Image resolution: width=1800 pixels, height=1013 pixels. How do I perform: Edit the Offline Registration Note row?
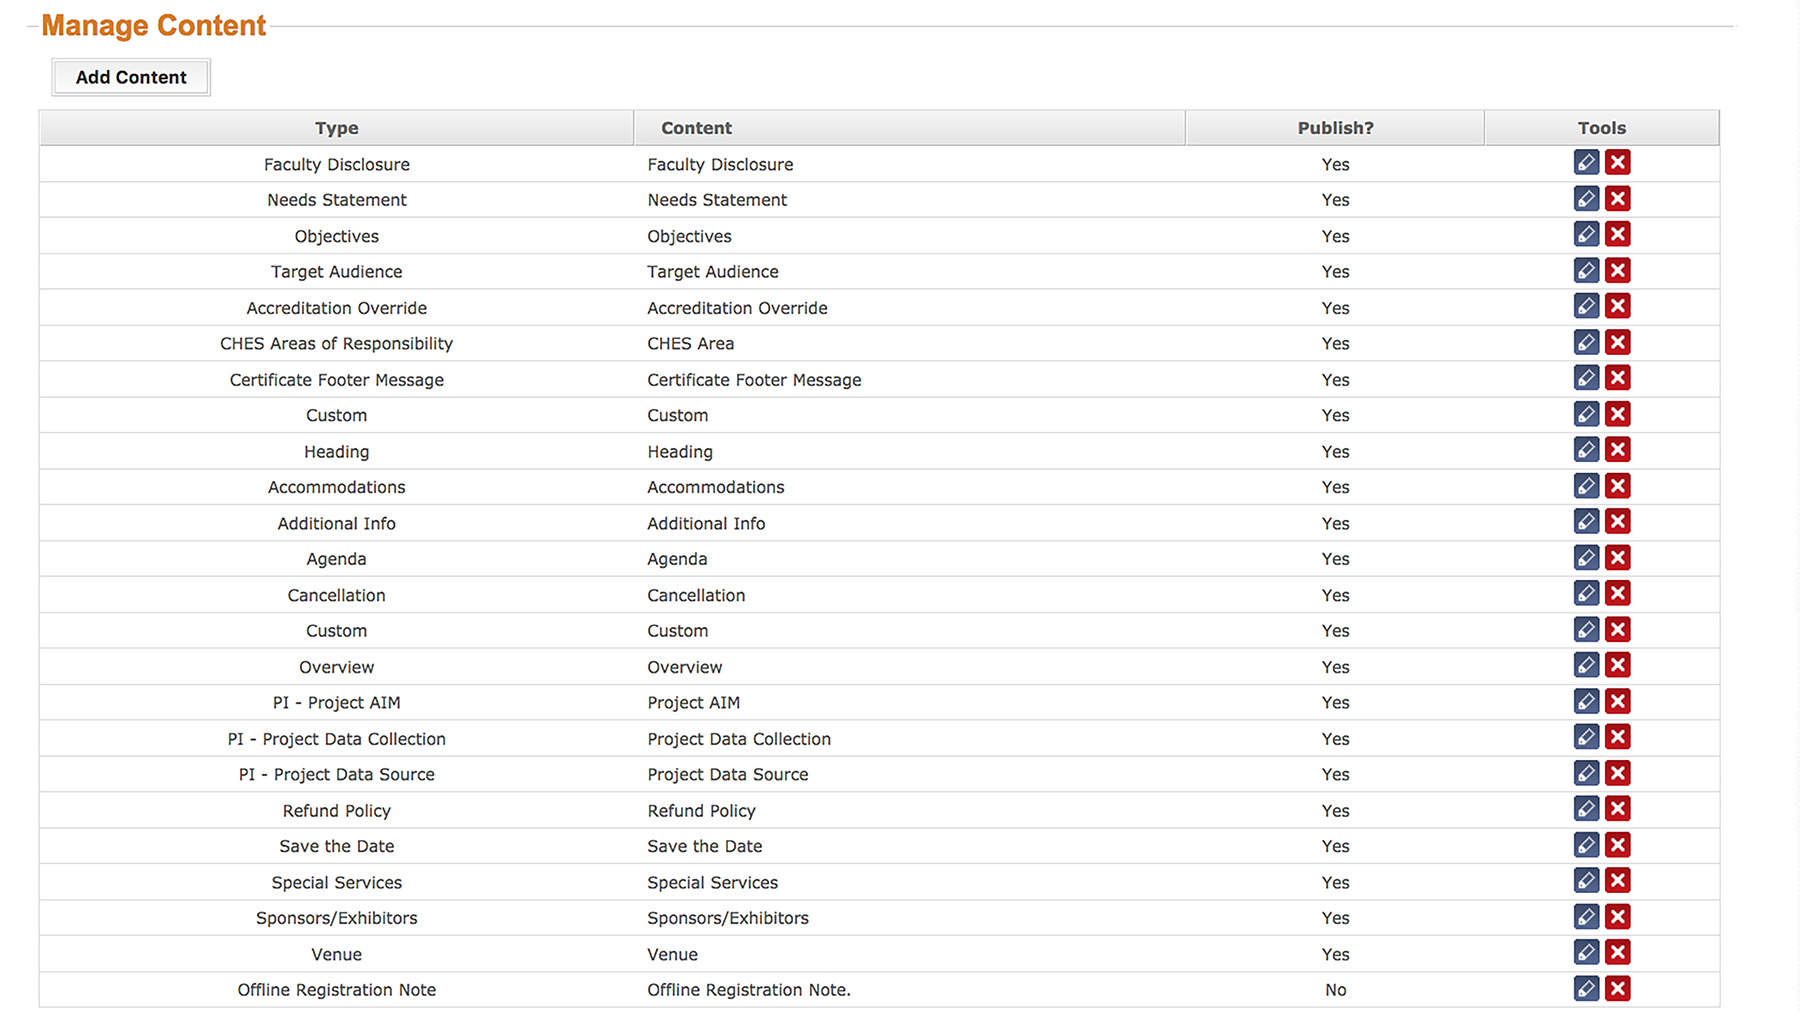point(1586,989)
